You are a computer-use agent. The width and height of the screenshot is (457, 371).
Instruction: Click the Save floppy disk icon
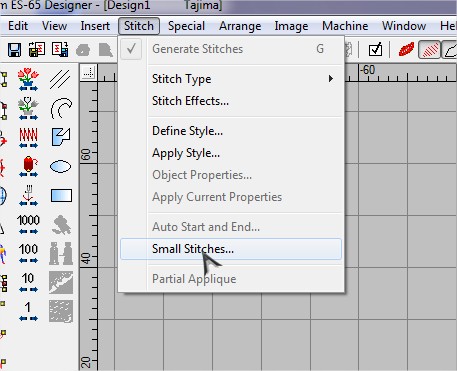point(14,50)
